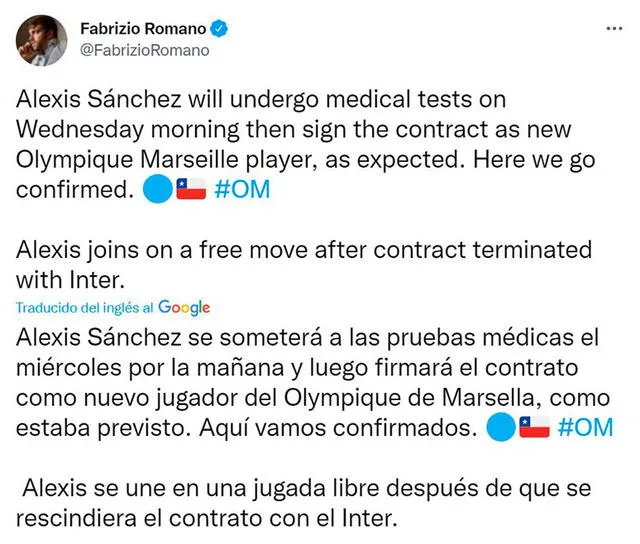The image size is (640, 544).
Task: Click the Google logo
Action: pos(184,308)
